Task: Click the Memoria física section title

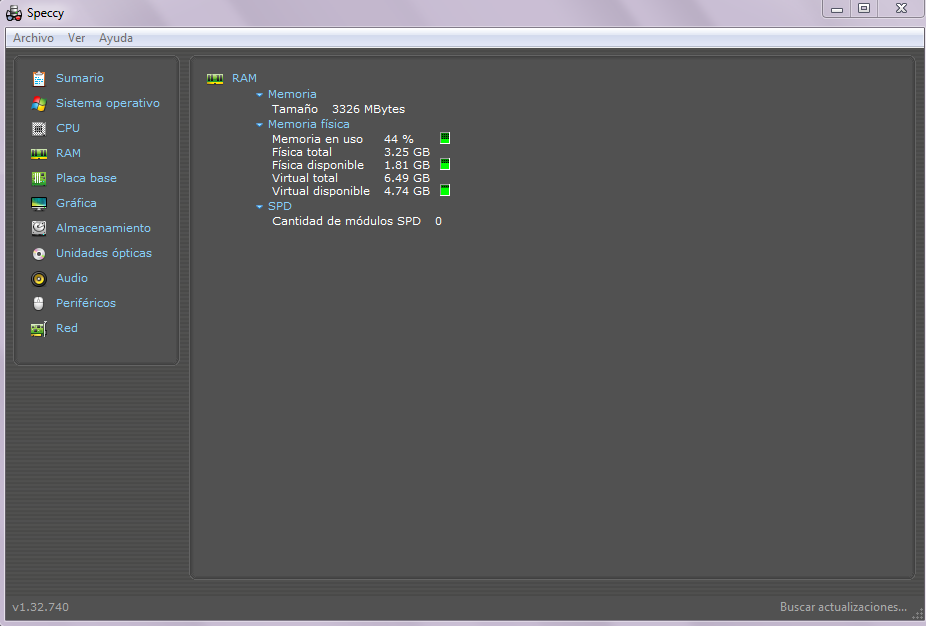Action: pos(308,124)
